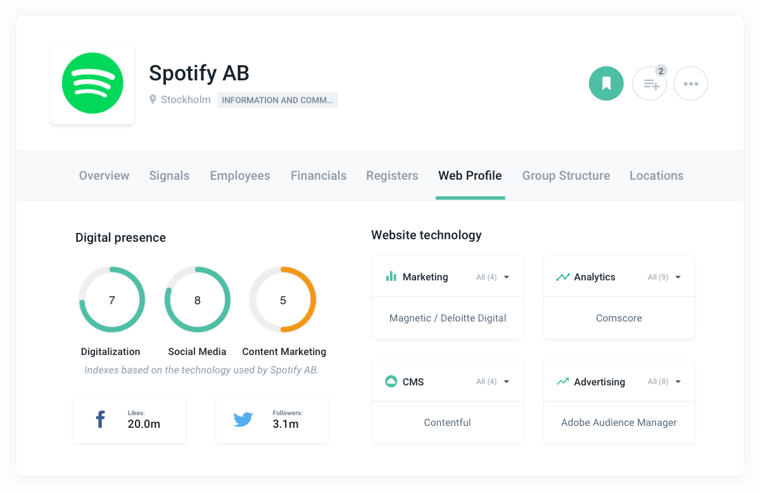The width and height of the screenshot is (760, 493).
Task: Click the Analytics trend line icon
Action: (x=563, y=277)
